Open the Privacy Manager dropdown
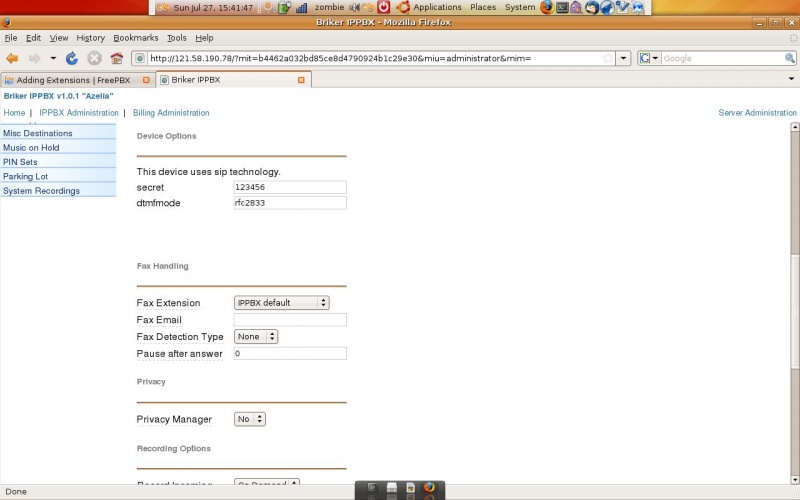Screen dimensions: 800x500 click(249, 419)
